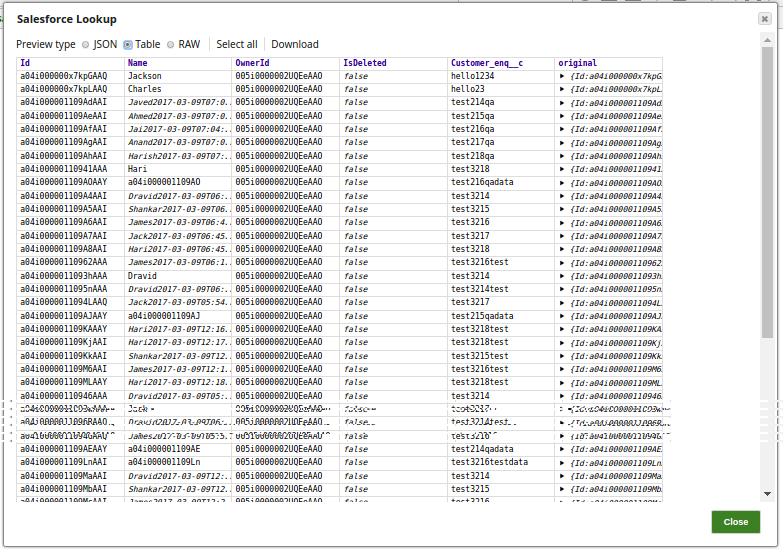This screenshot has width=783, height=552.
Task: Select the Customer_enq__c cell hello23
Action: point(501,89)
